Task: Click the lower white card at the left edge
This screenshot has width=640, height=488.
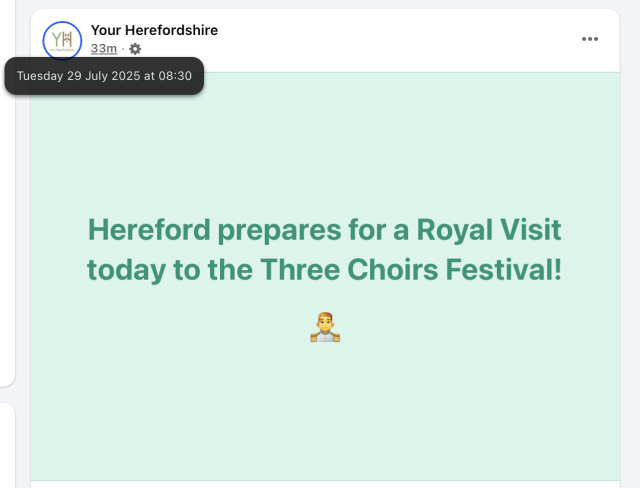Action: click(x=6, y=445)
